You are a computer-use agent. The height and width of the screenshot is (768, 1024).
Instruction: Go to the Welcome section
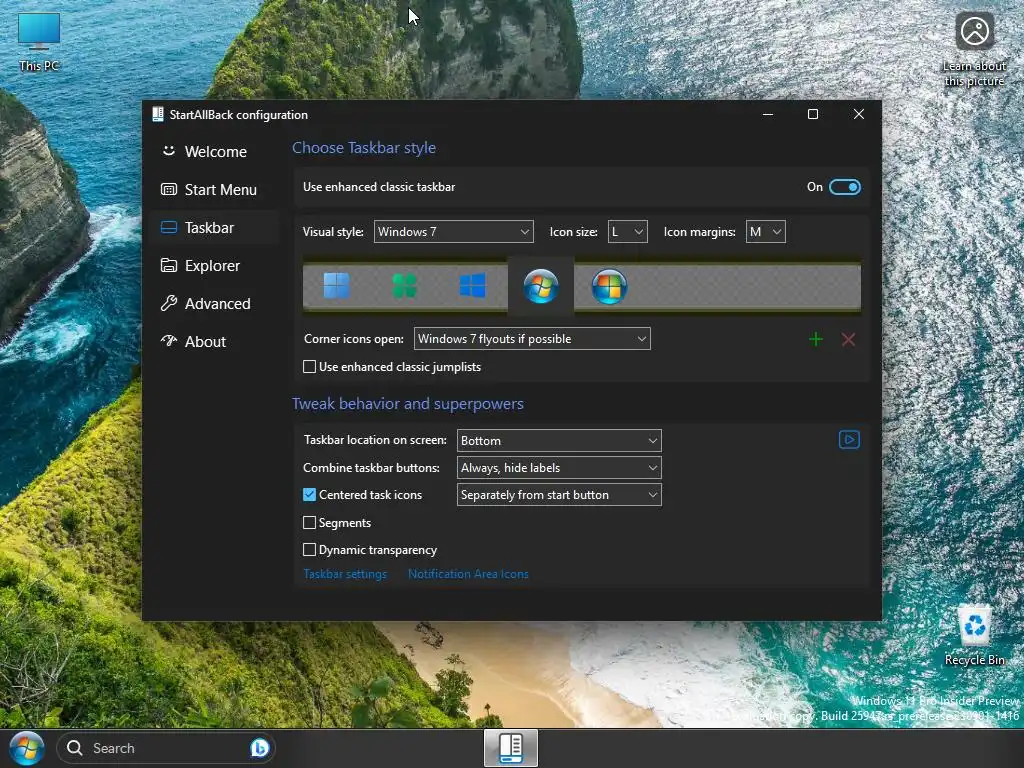tap(214, 152)
